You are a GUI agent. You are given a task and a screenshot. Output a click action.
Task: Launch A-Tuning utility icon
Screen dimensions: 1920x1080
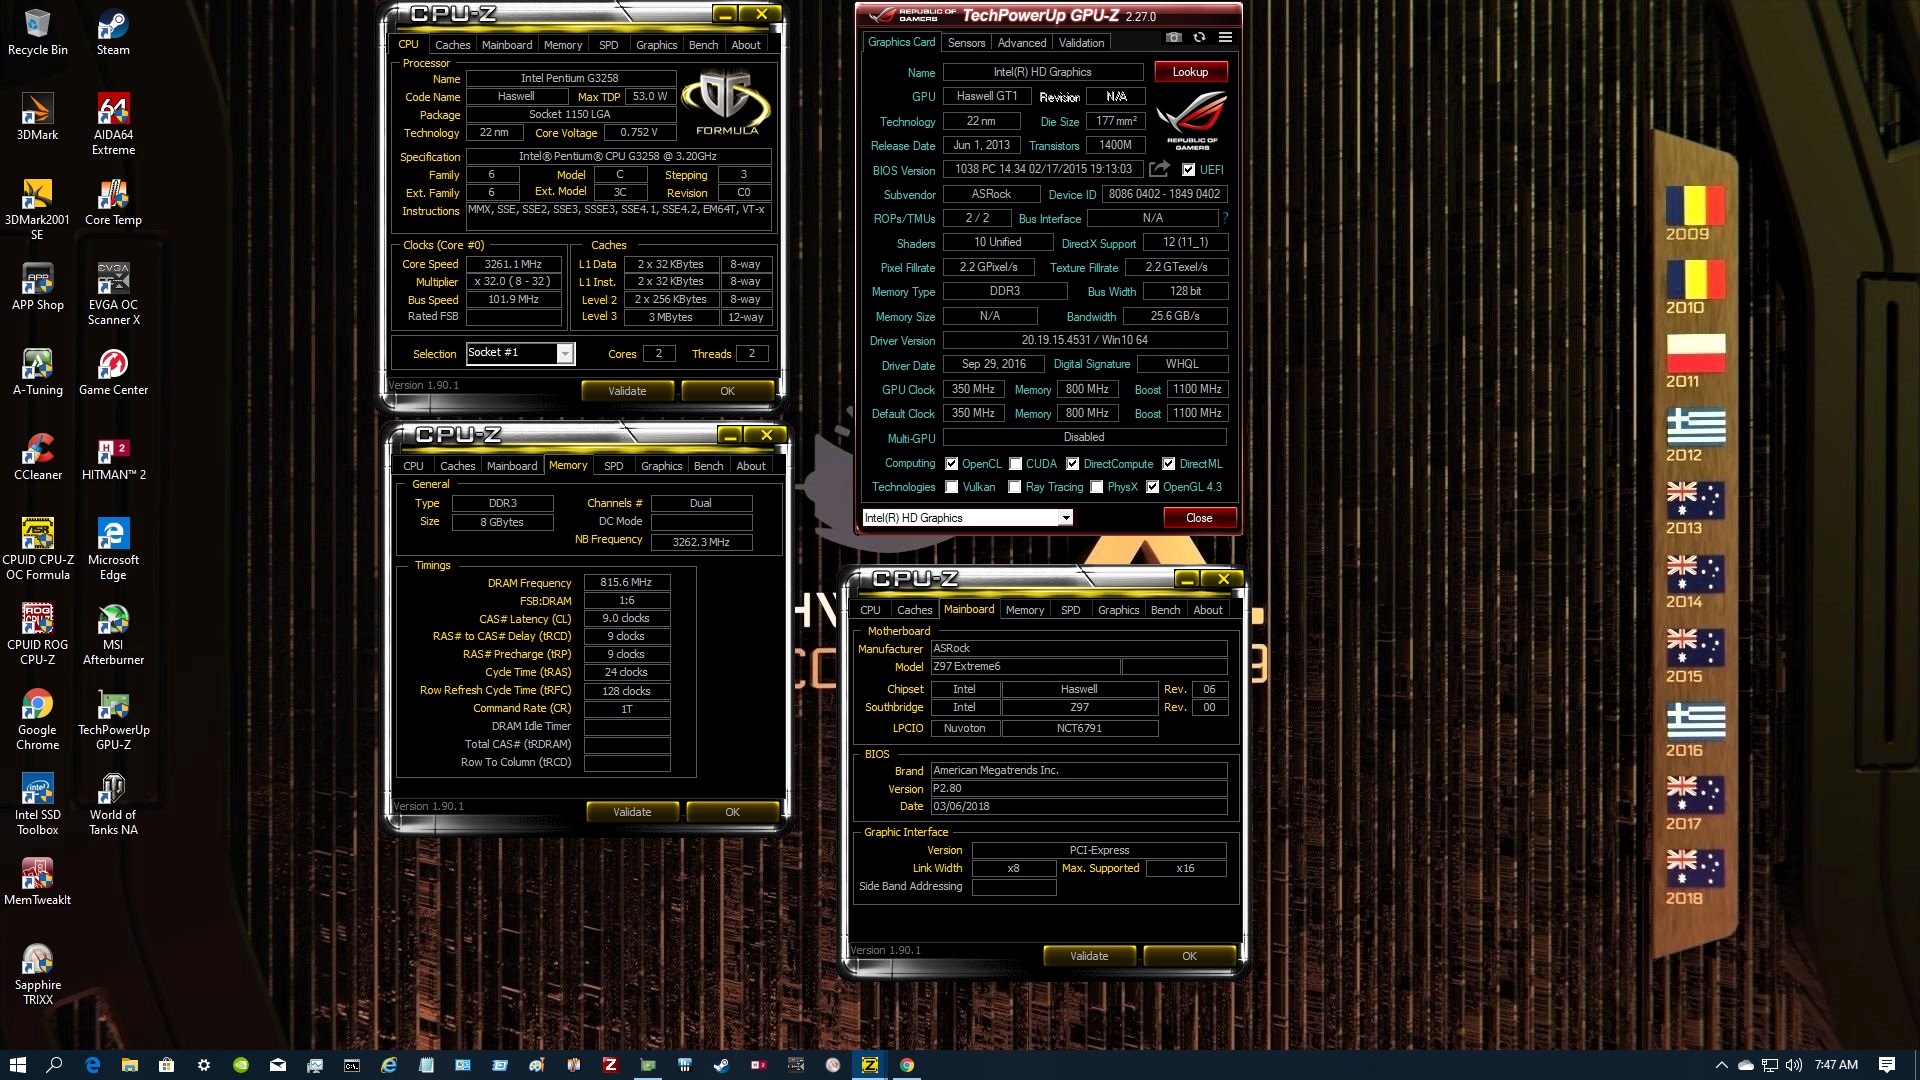37,373
